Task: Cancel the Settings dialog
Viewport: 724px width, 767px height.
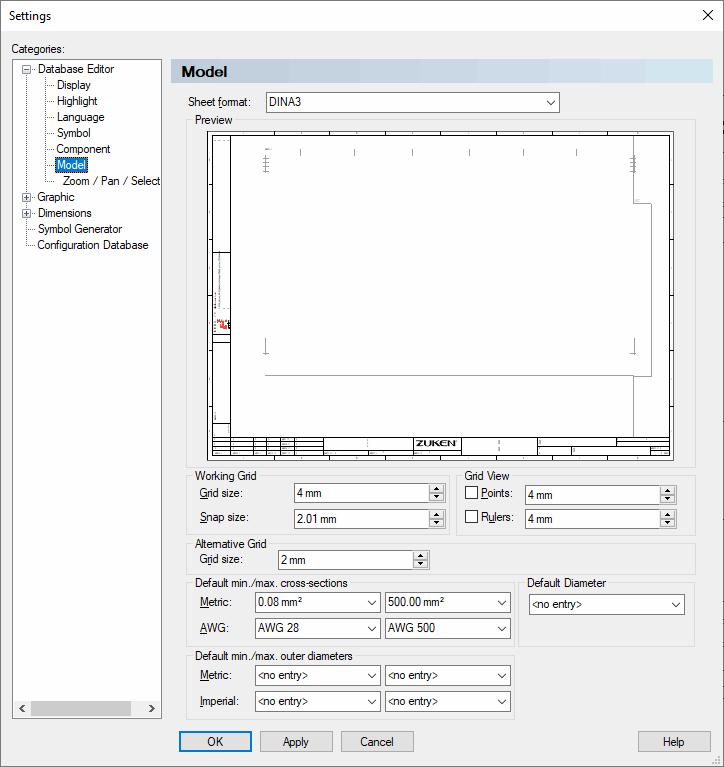Action: (377, 742)
